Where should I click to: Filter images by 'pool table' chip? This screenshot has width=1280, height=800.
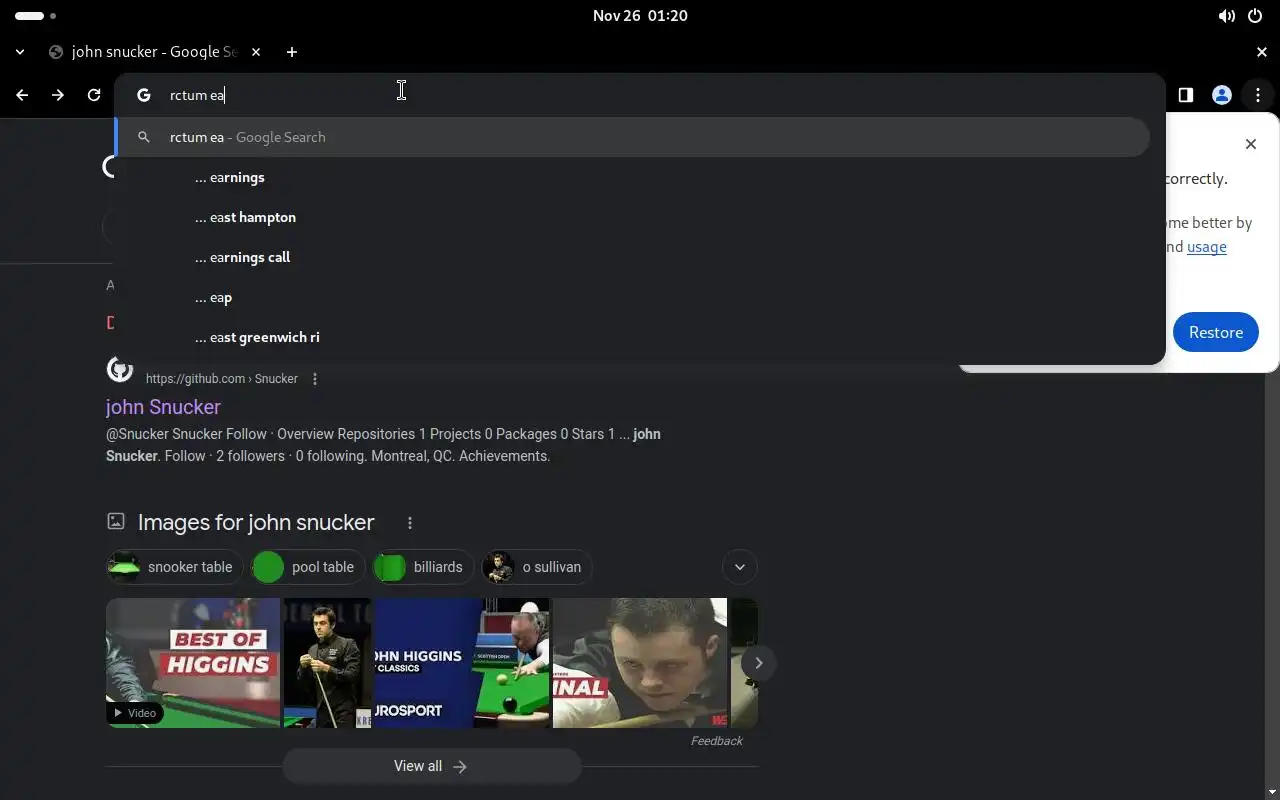coord(308,567)
